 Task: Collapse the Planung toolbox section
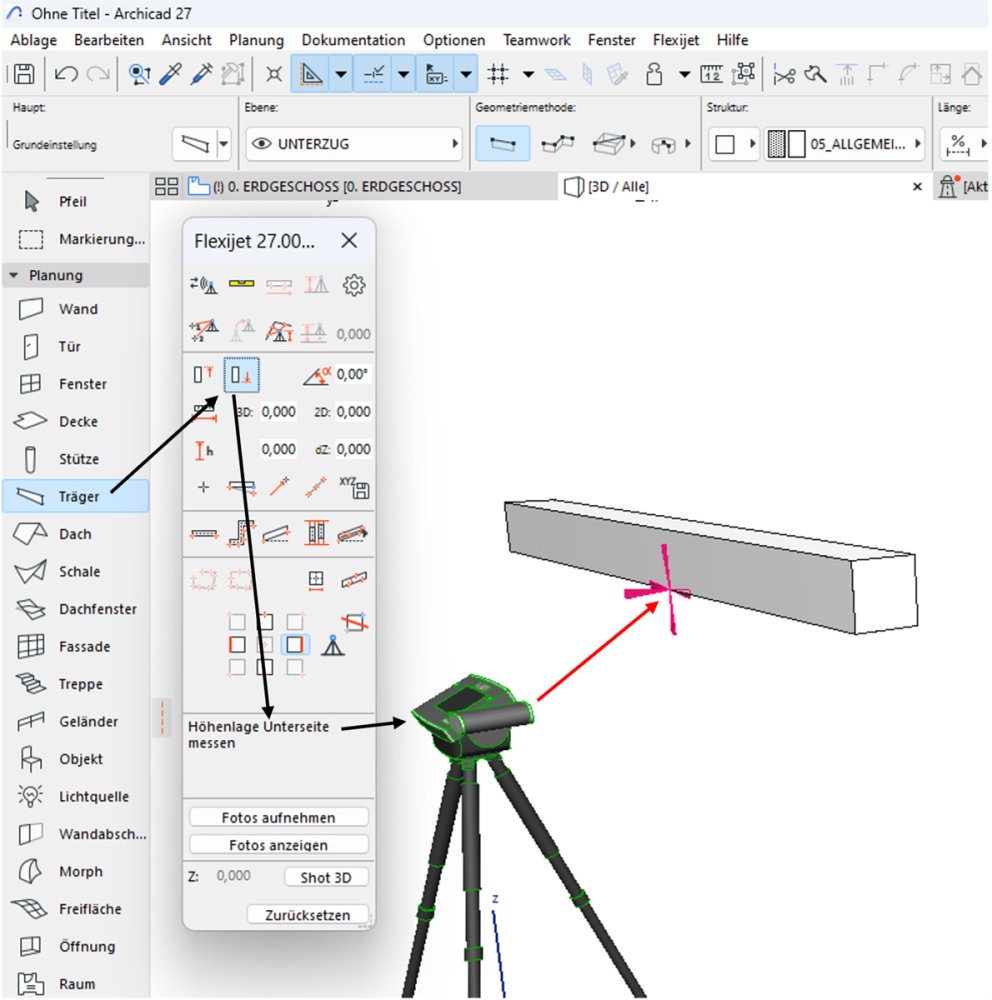tap(13, 276)
